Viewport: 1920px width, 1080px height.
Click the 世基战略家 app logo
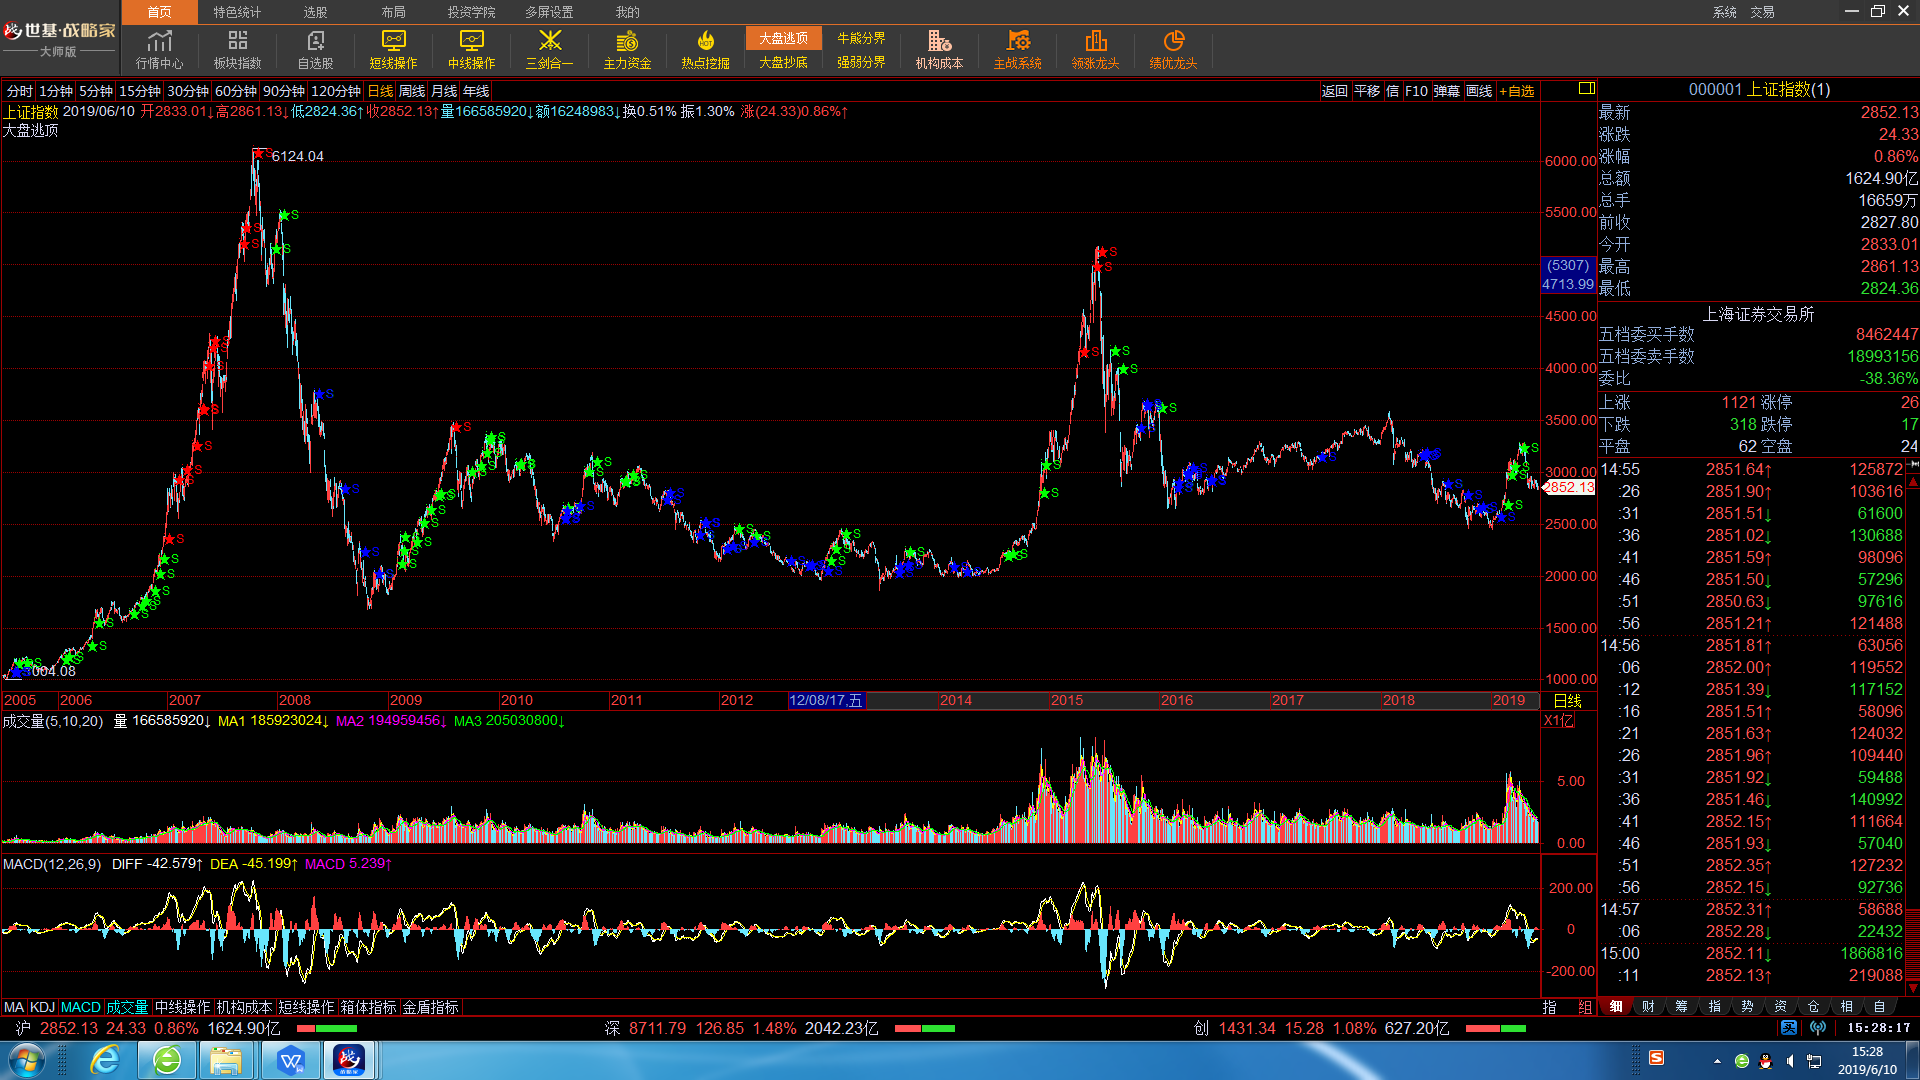click(x=60, y=38)
